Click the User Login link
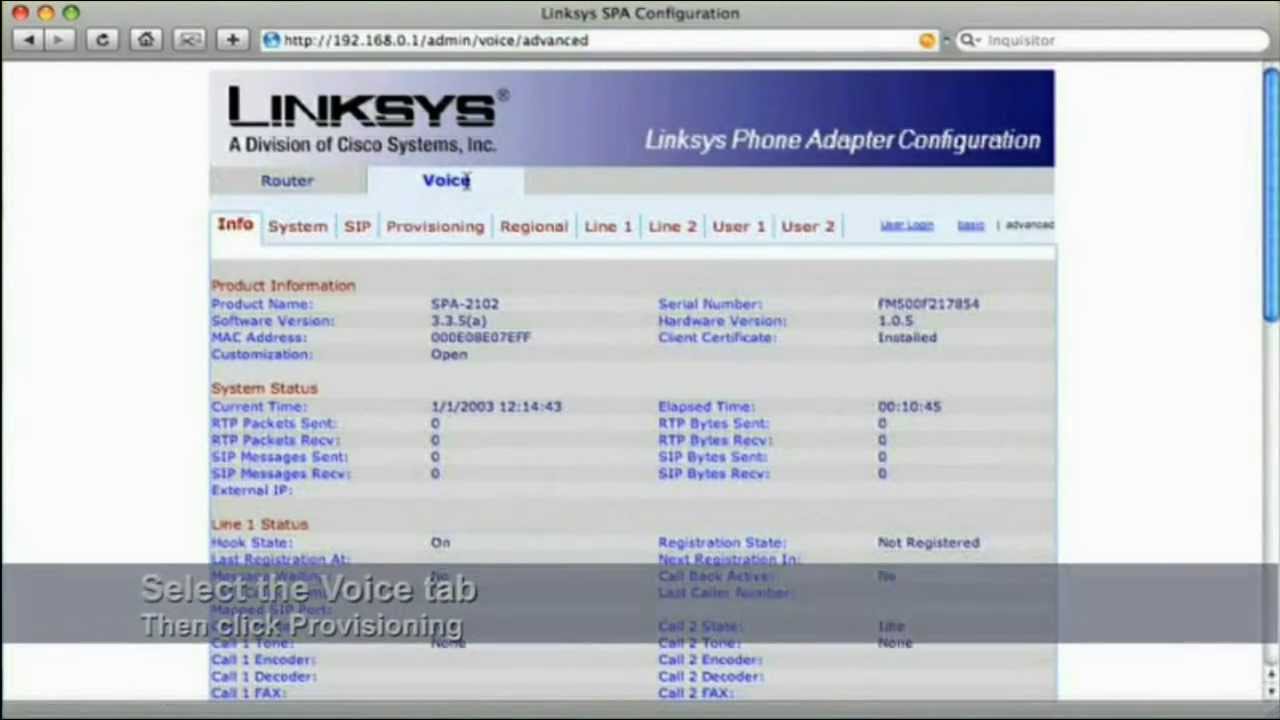The width and height of the screenshot is (1280, 720). tap(907, 225)
